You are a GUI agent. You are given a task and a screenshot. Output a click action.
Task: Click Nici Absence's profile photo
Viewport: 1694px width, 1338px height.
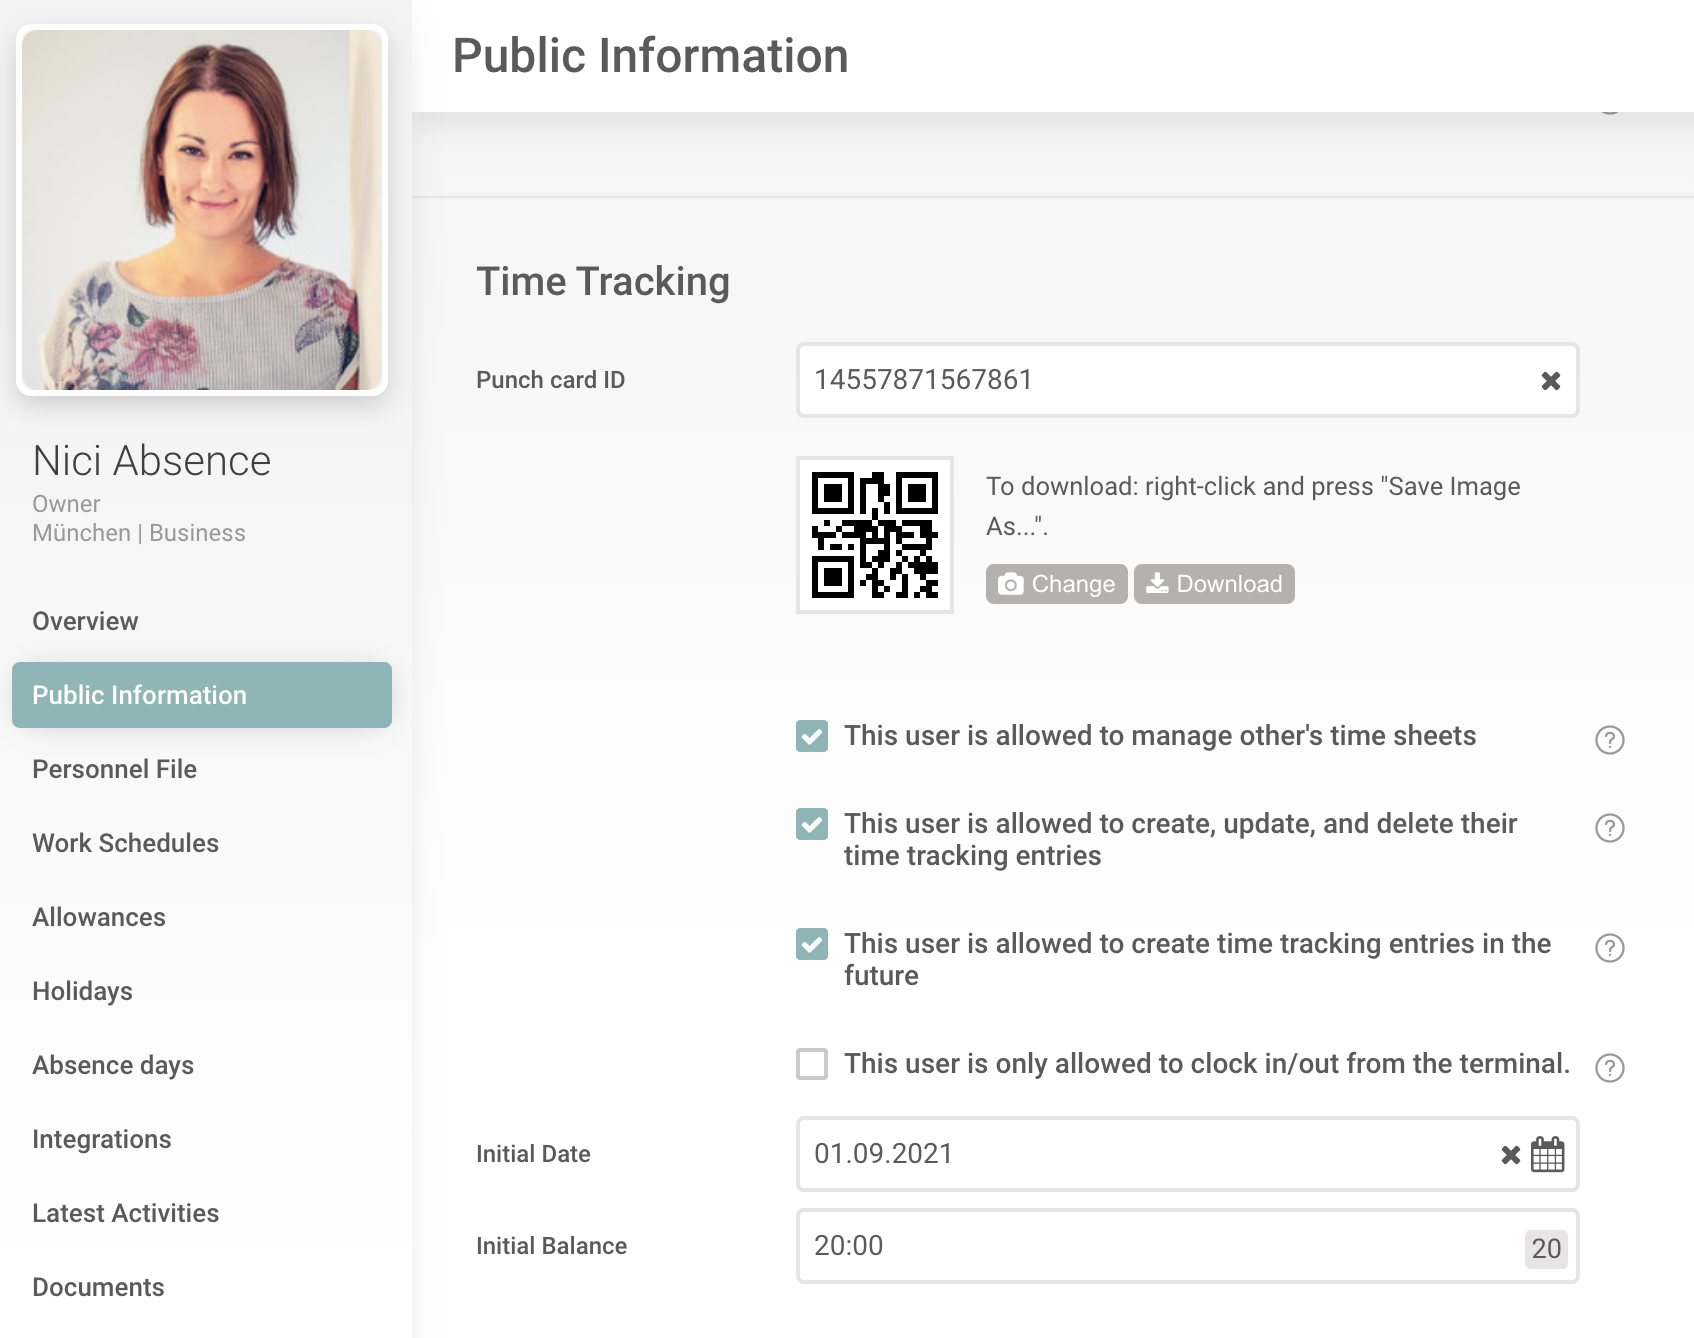(x=202, y=210)
